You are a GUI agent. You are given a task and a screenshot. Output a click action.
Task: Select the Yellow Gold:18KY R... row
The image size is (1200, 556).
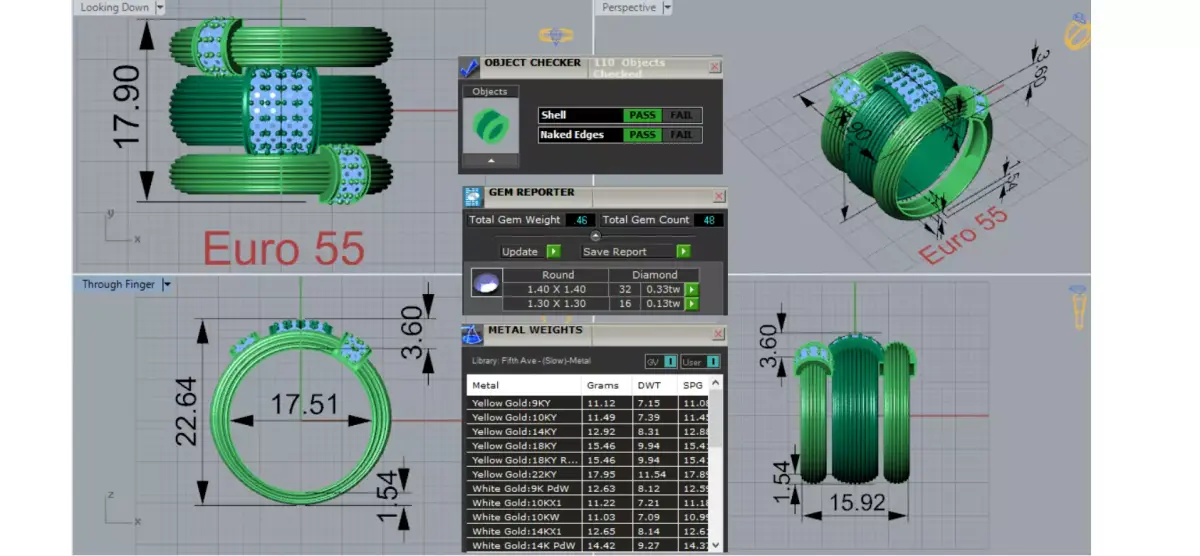point(589,460)
